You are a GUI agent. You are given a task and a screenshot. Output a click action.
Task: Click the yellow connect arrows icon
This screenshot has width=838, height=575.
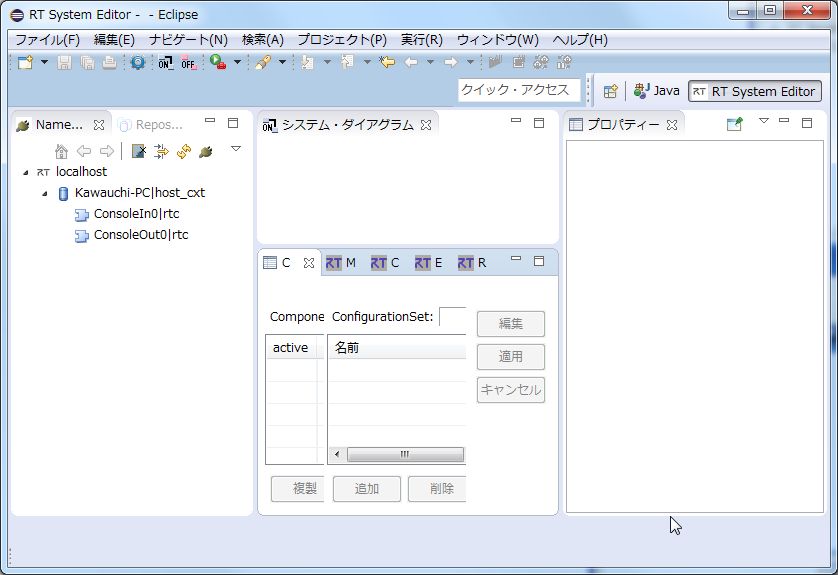tap(161, 152)
